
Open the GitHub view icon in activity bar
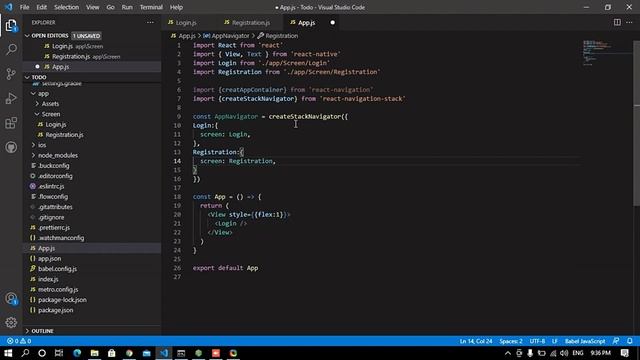pos(11,147)
